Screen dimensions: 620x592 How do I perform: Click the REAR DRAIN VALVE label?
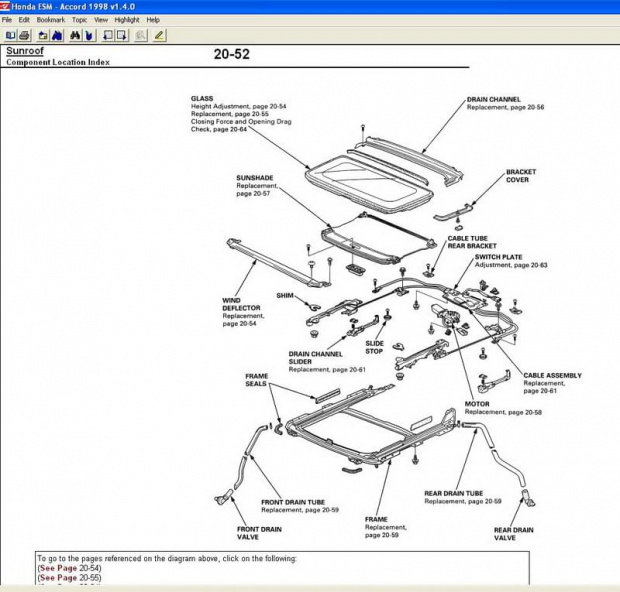click(513, 534)
